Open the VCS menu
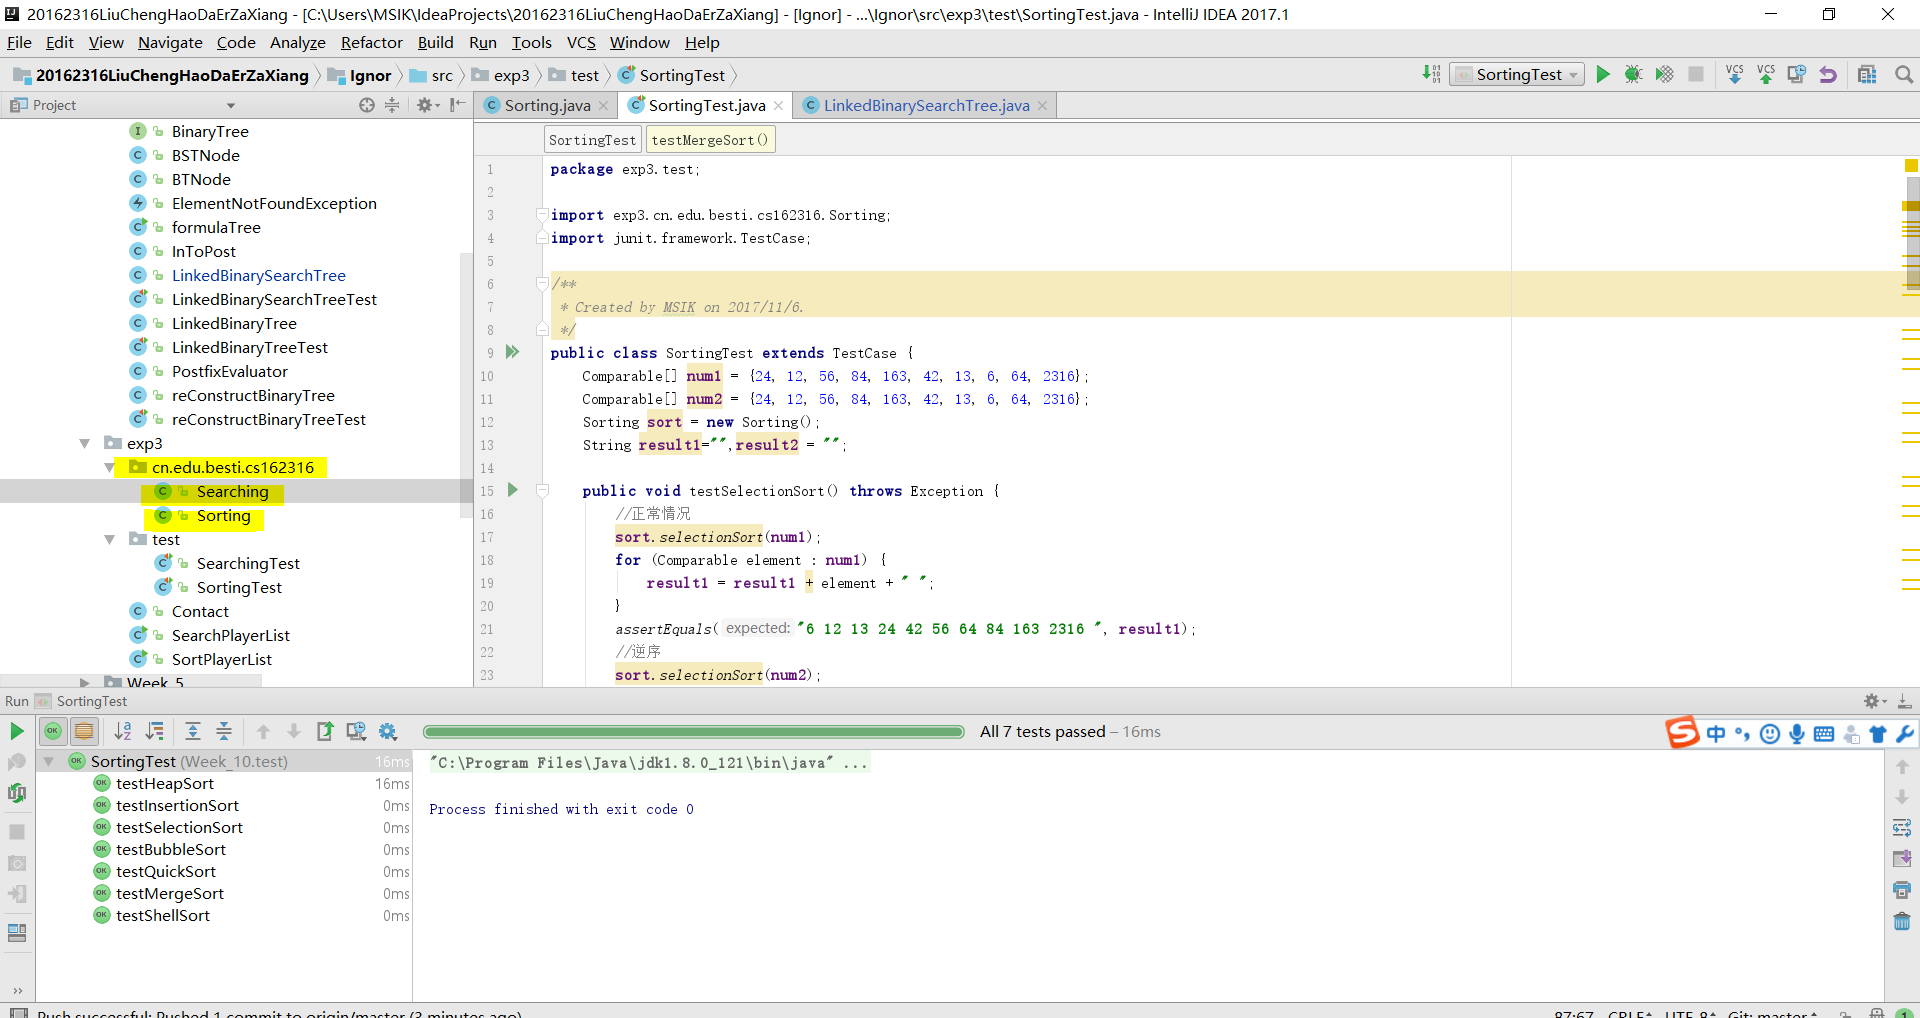This screenshot has width=1920, height=1018. click(581, 42)
